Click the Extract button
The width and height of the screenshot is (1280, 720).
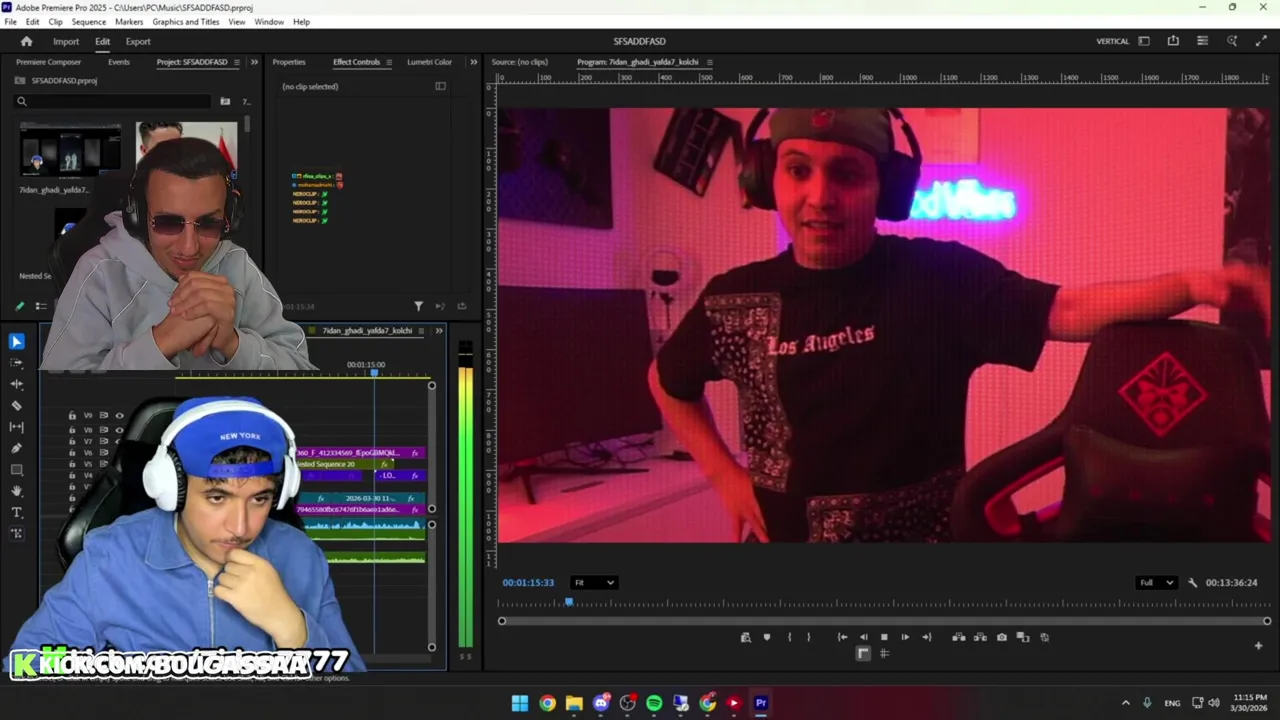point(980,637)
